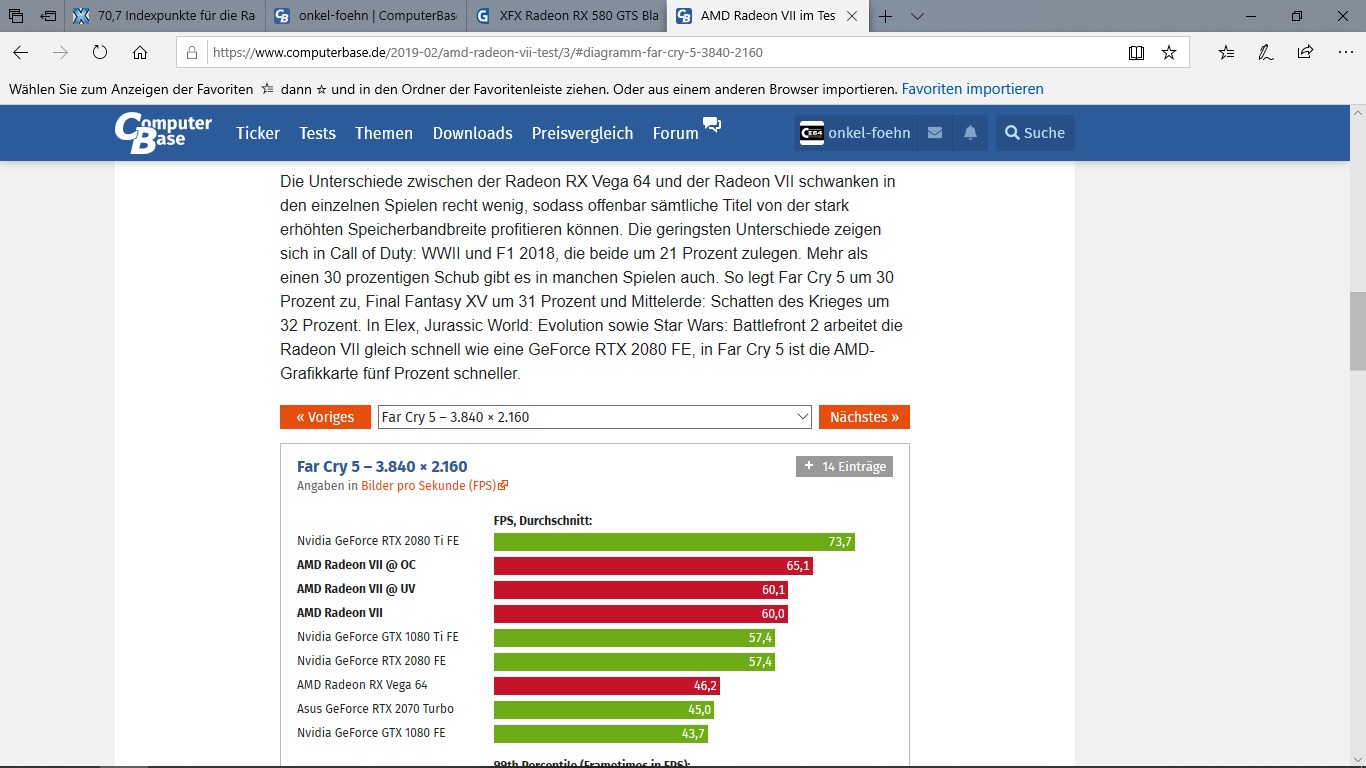Open the Downloads section
Image resolution: width=1366 pixels, height=768 pixels.
pos(473,133)
